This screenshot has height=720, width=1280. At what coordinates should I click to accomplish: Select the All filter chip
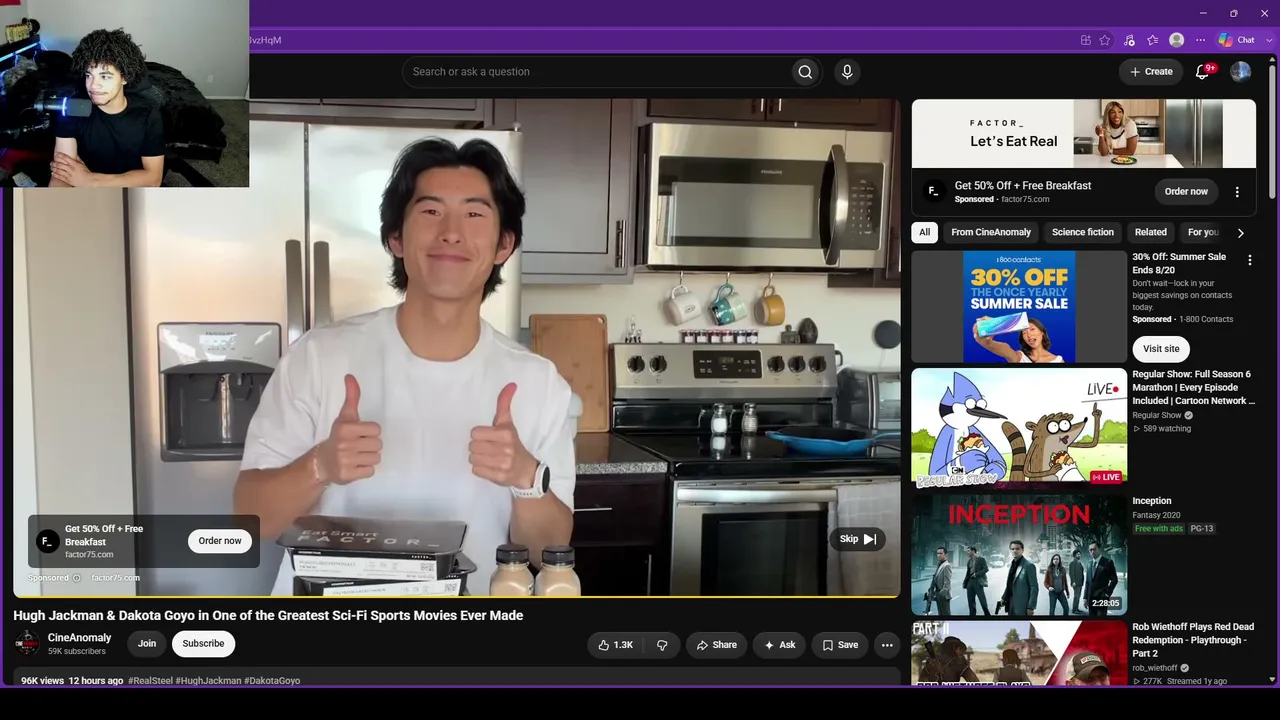pos(924,232)
